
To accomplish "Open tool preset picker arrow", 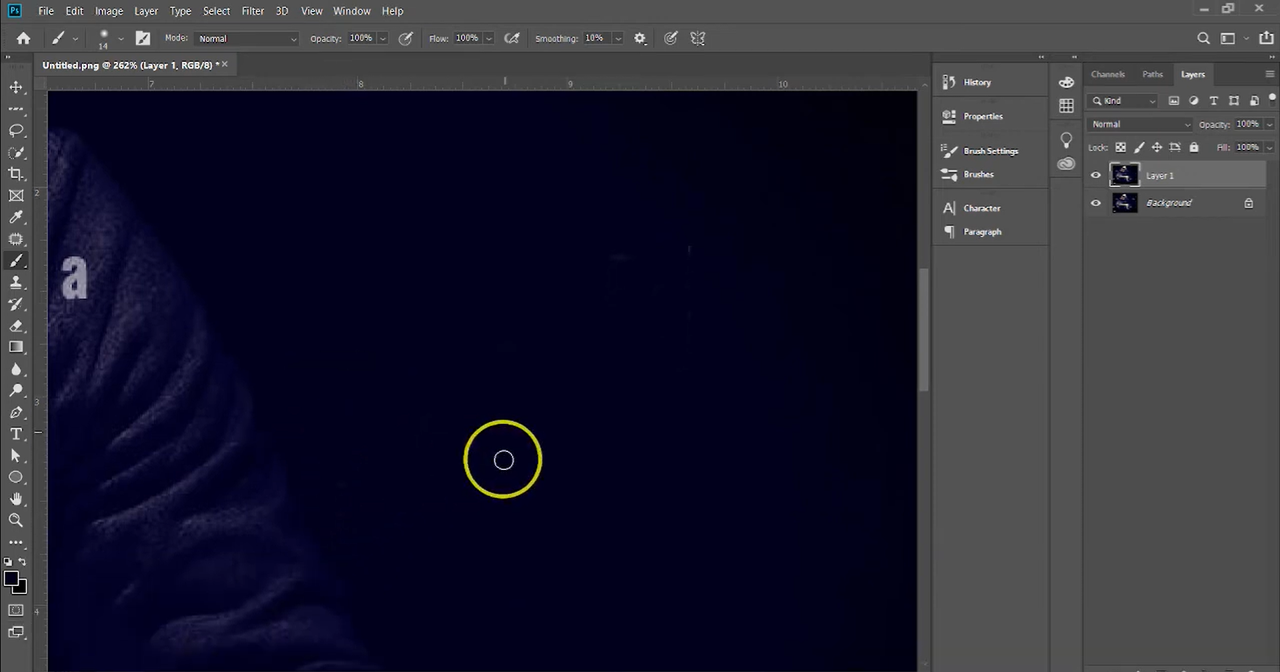I will click(75, 38).
